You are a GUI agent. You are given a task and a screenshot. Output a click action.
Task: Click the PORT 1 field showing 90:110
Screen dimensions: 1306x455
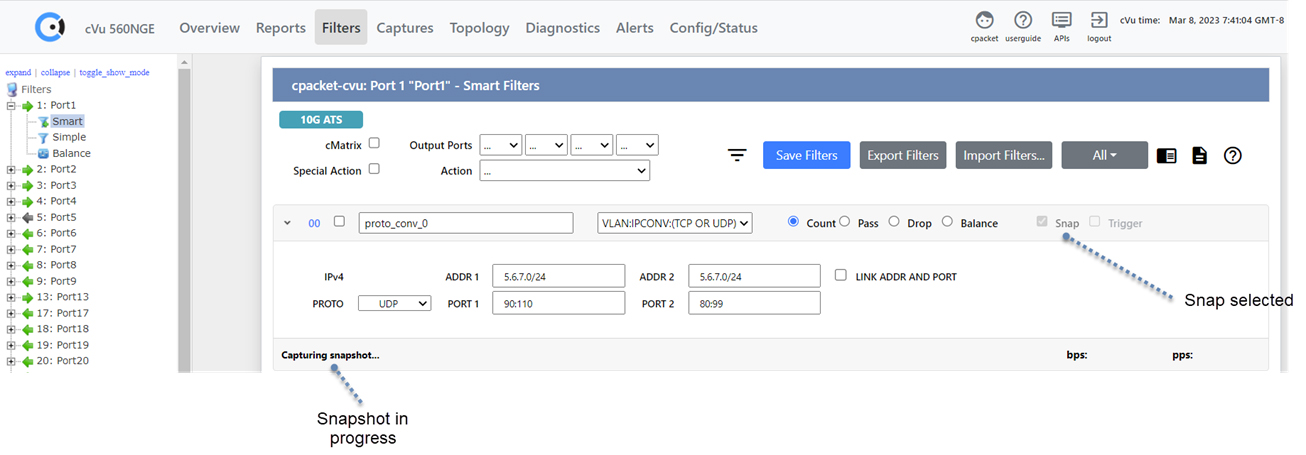click(x=558, y=303)
